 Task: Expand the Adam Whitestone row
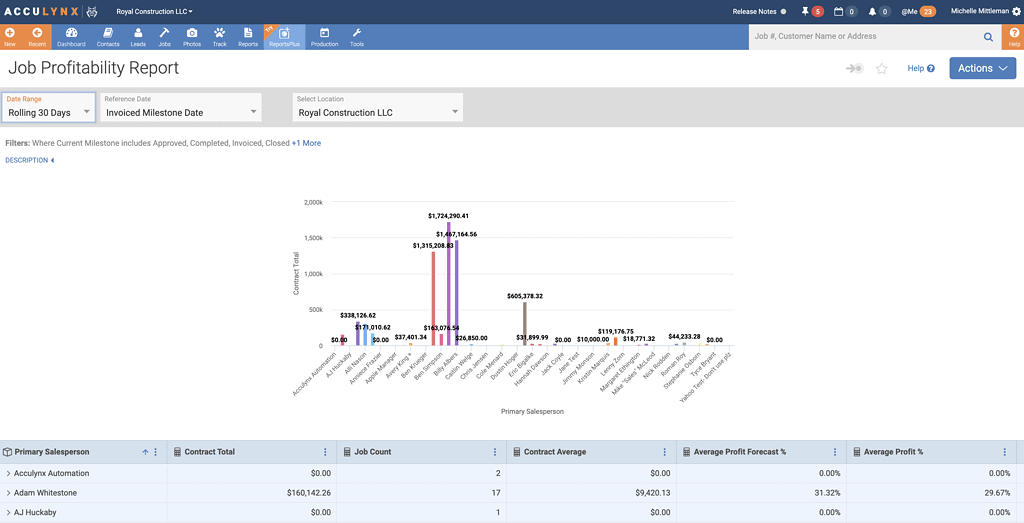point(9,493)
